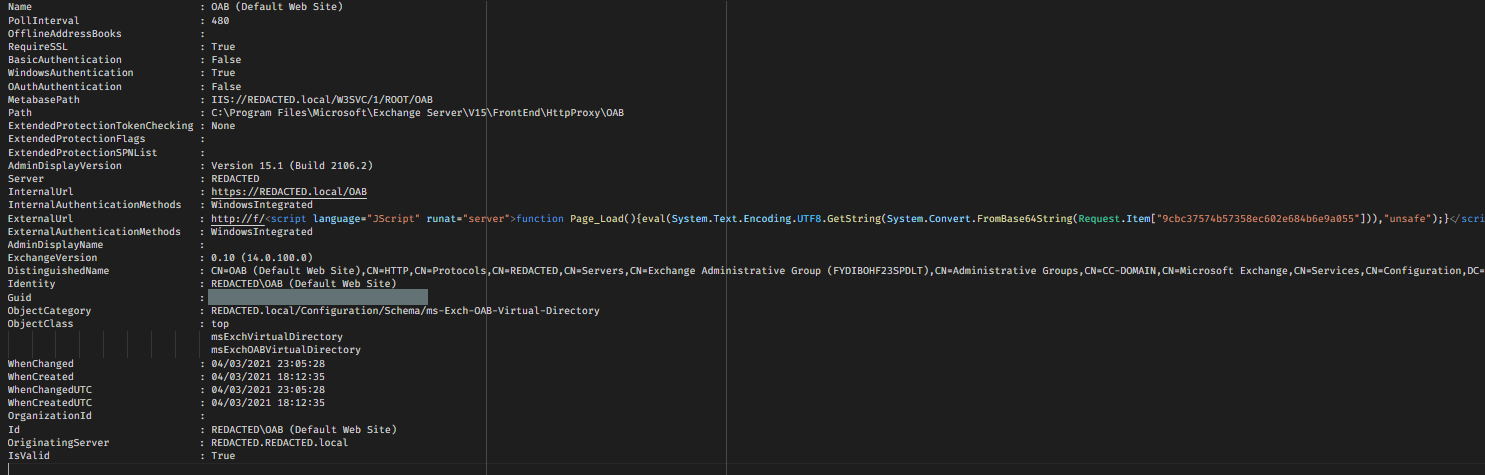Click the "WhenCreated" label
1485x475 pixels.
coord(41,377)
